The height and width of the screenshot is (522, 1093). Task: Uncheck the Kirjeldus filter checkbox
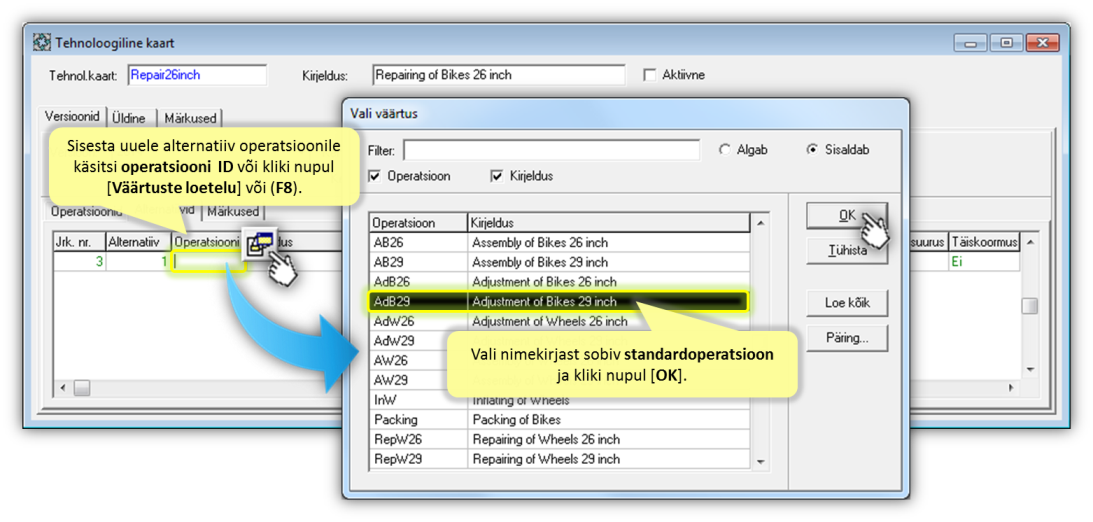pyautogui.click(x=497, y=176)
